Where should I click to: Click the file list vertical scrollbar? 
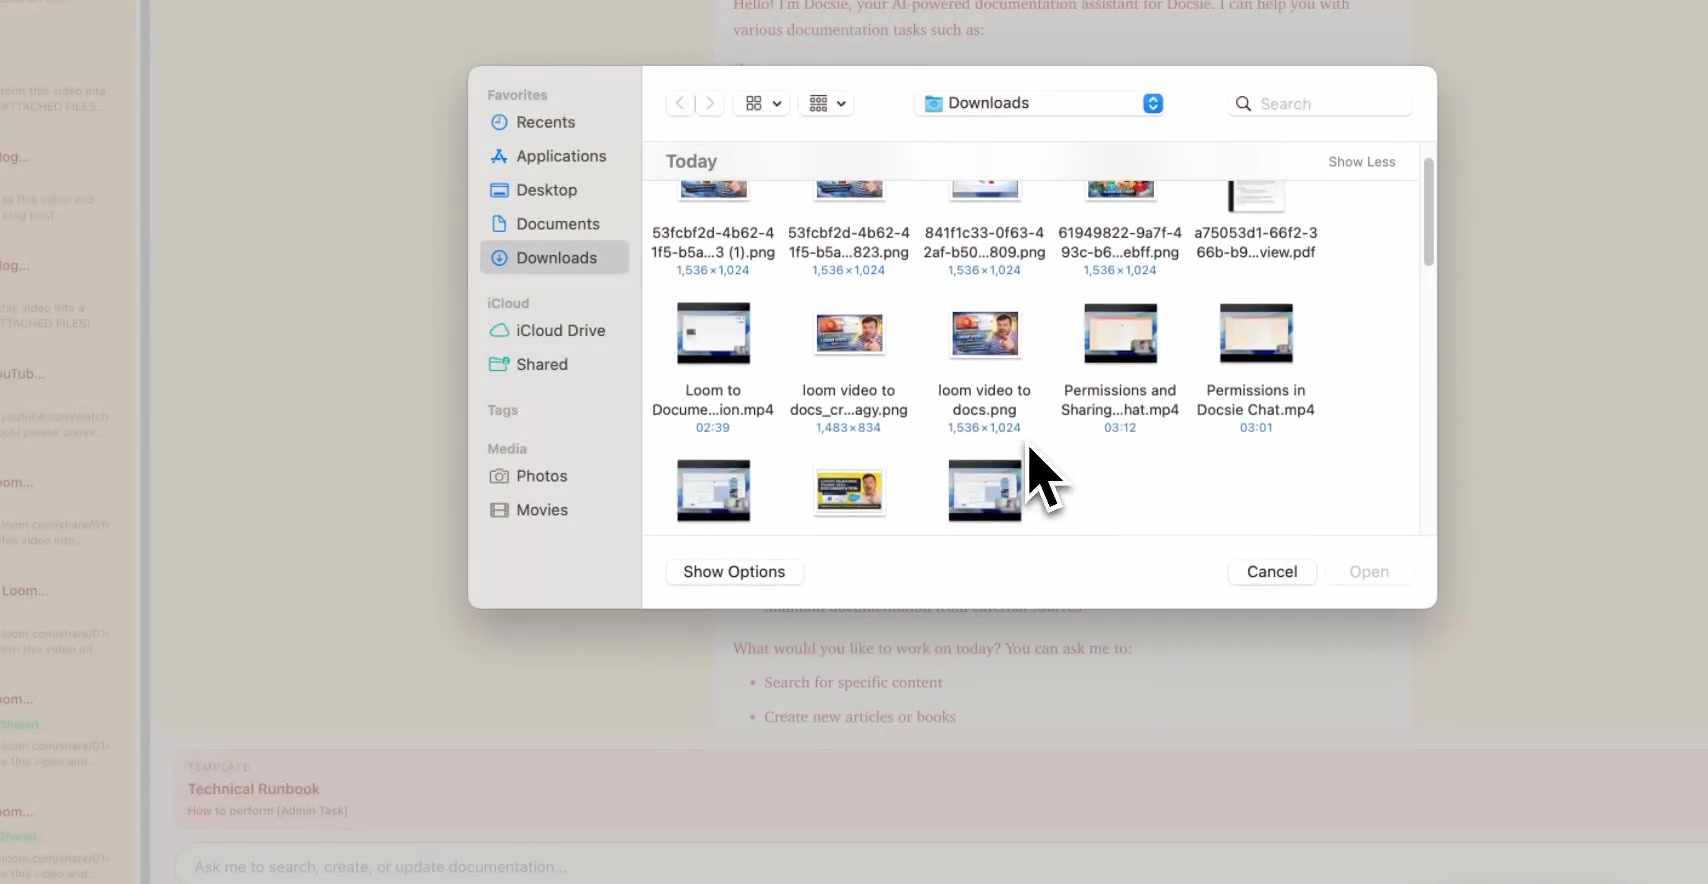click(1428, 212)
